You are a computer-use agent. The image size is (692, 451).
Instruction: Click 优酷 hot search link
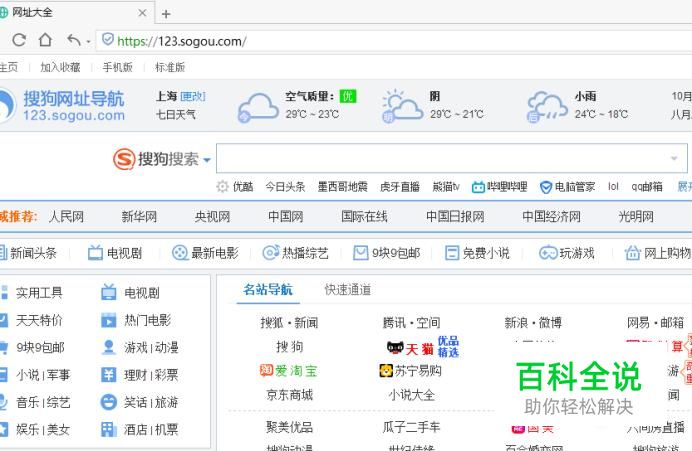(243, 187)
